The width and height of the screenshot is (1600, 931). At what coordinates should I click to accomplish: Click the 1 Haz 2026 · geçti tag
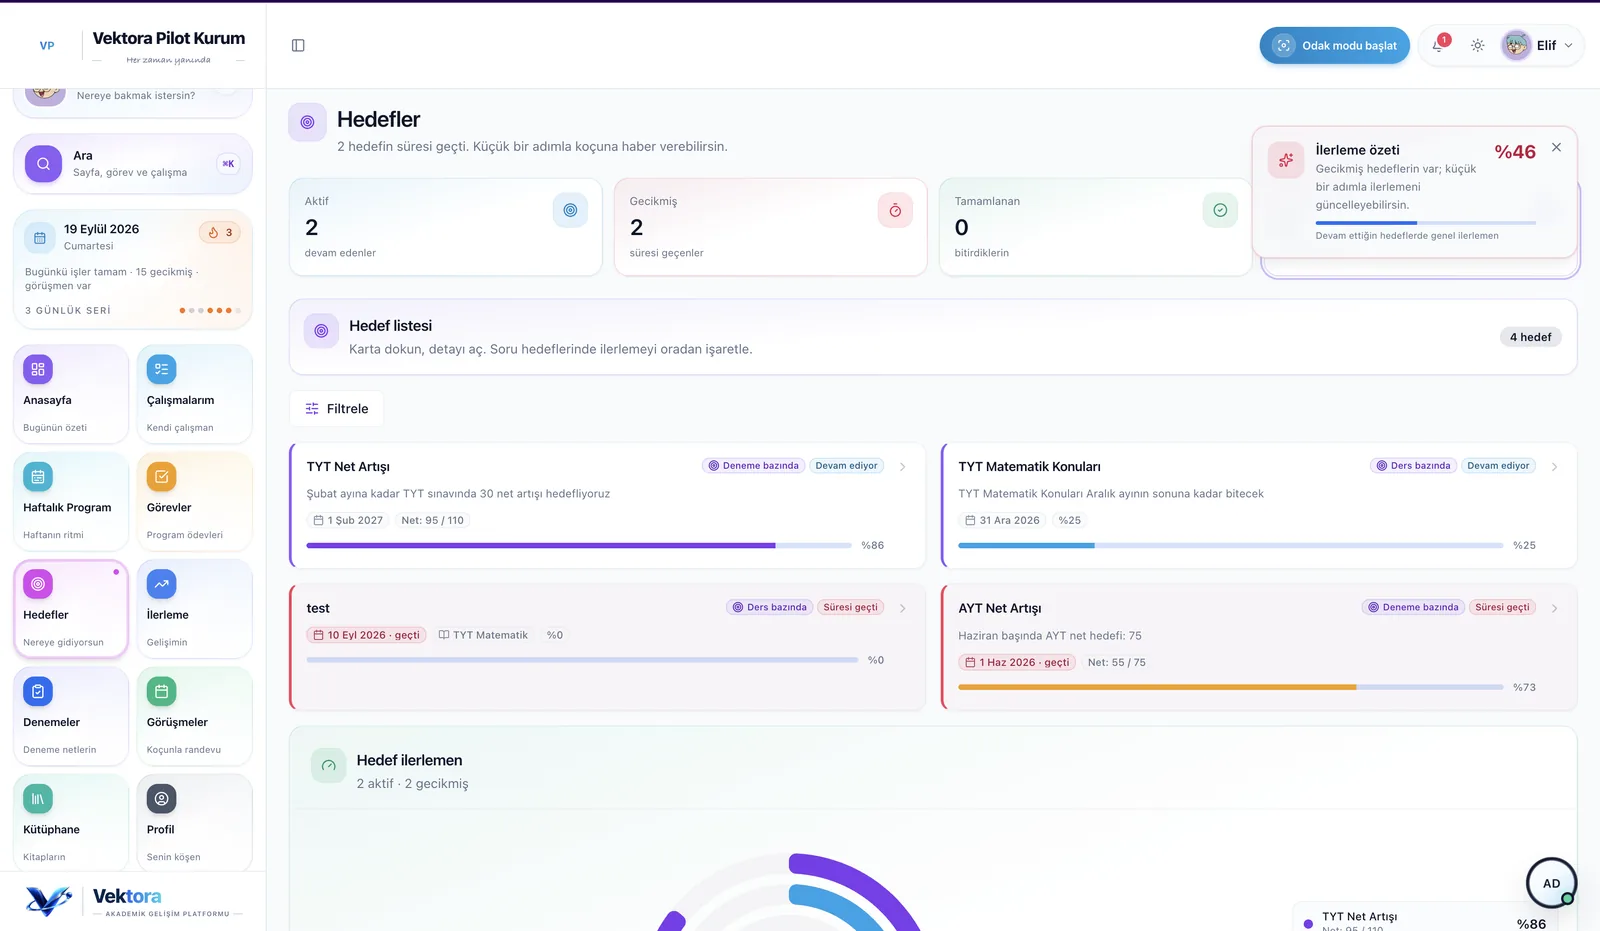(1017, 662)
